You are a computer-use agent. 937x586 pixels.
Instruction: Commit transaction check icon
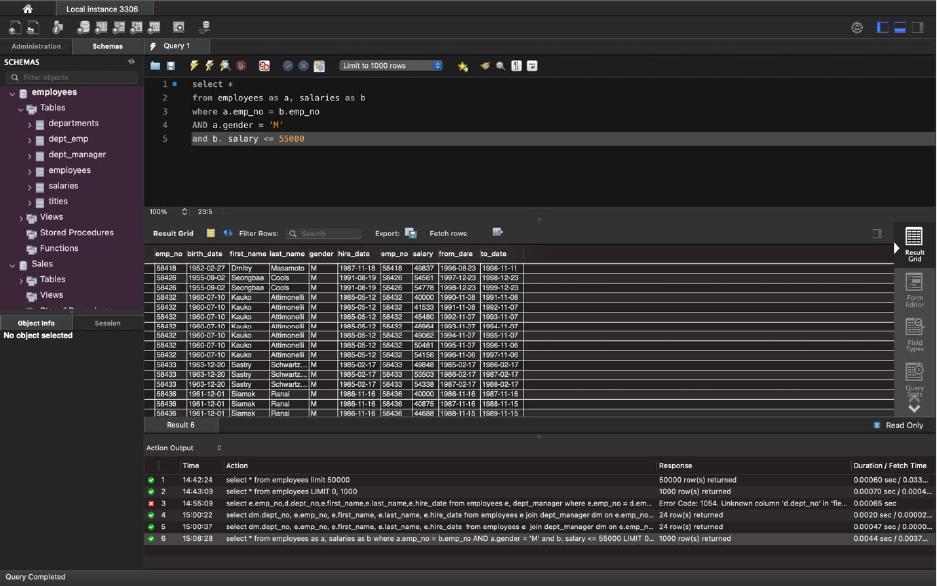click(288, 66)
